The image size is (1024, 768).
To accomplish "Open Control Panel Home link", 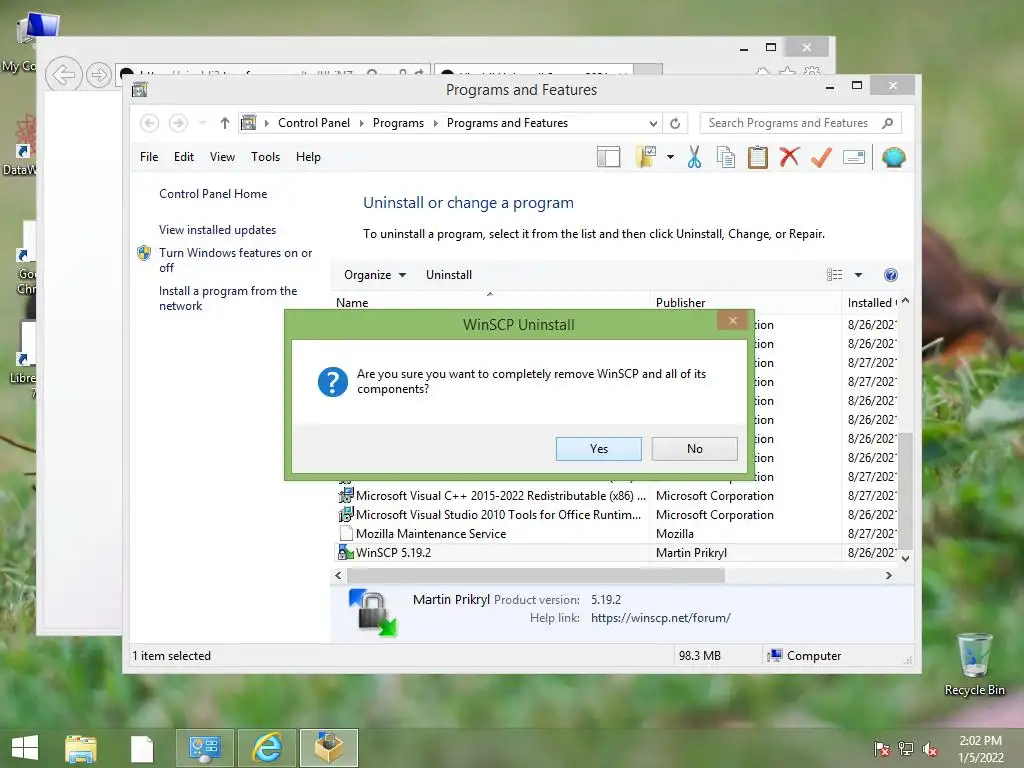I will (x=213, y=194).
